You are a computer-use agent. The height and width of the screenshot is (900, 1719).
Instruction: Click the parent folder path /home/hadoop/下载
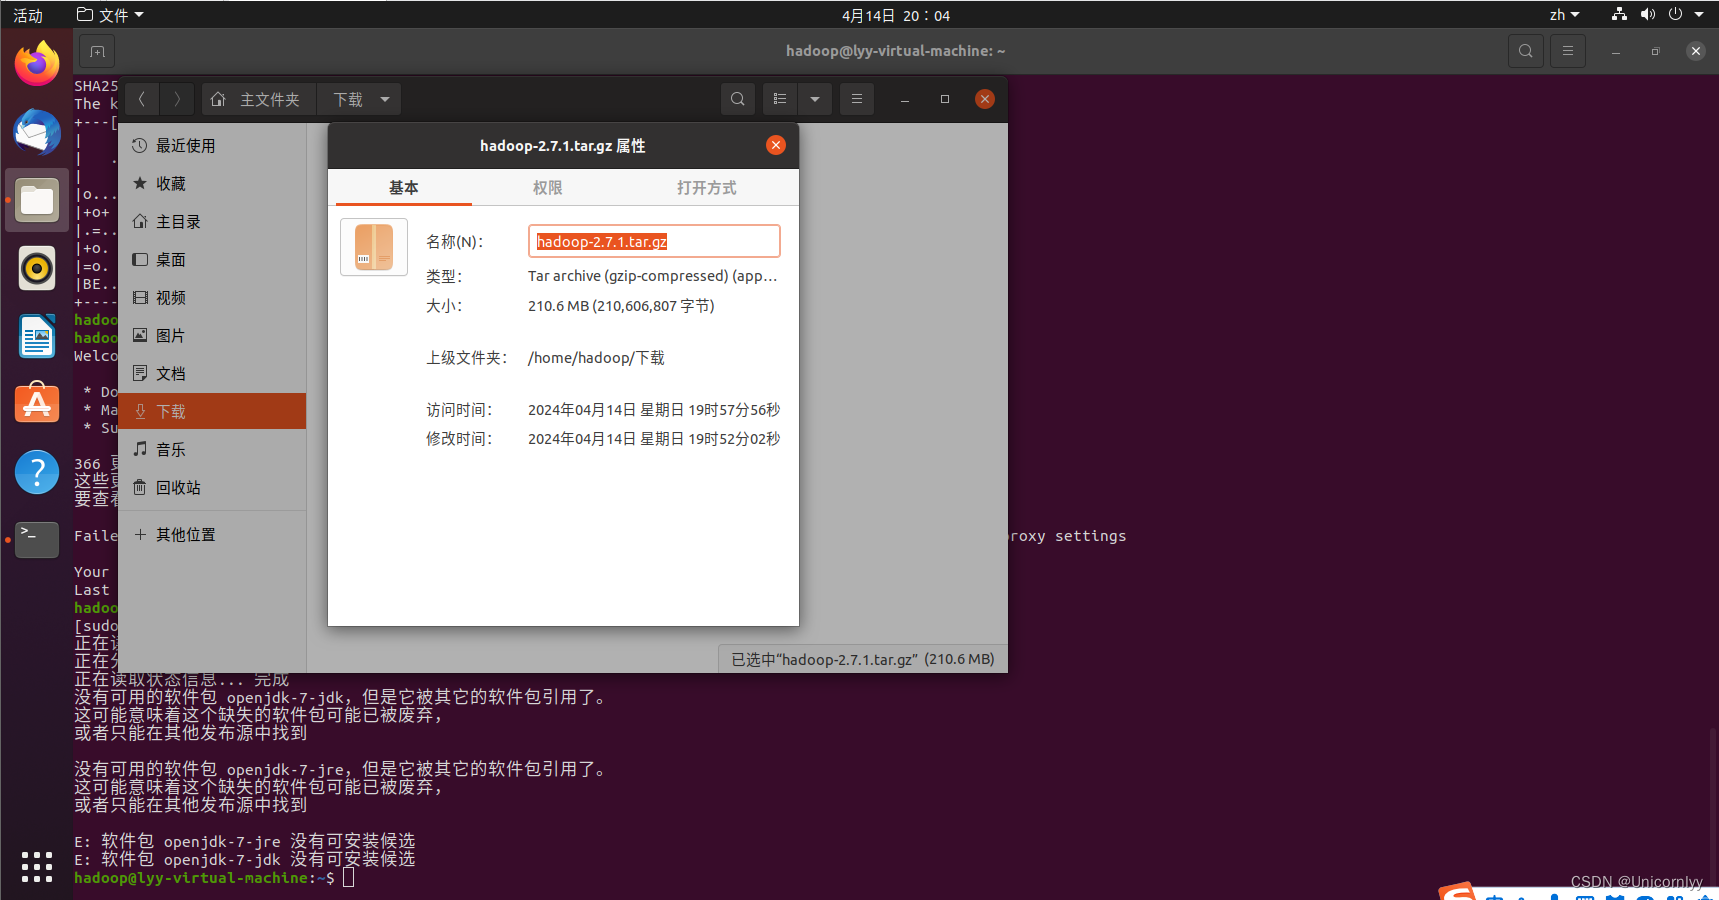[x=596, y=358]
